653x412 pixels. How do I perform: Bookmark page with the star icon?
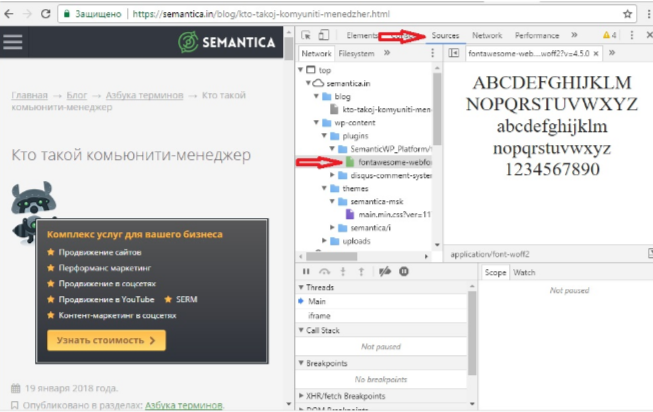[627, 14]
